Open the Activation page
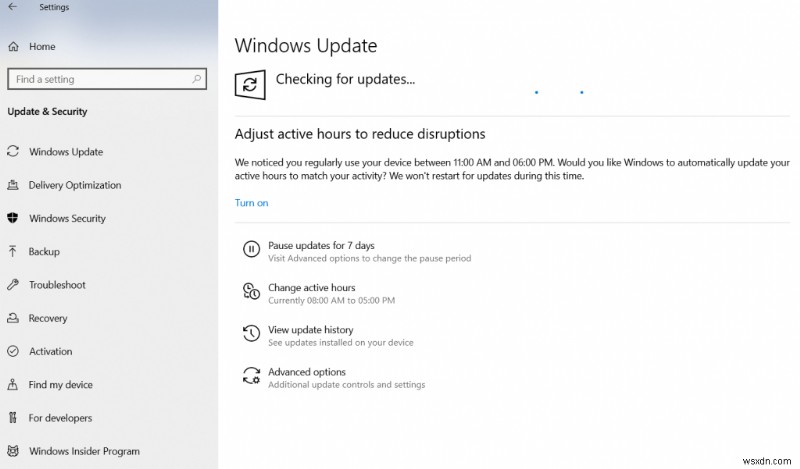Image resolution: width=800 pixels, height=469 pixels. 51,351
